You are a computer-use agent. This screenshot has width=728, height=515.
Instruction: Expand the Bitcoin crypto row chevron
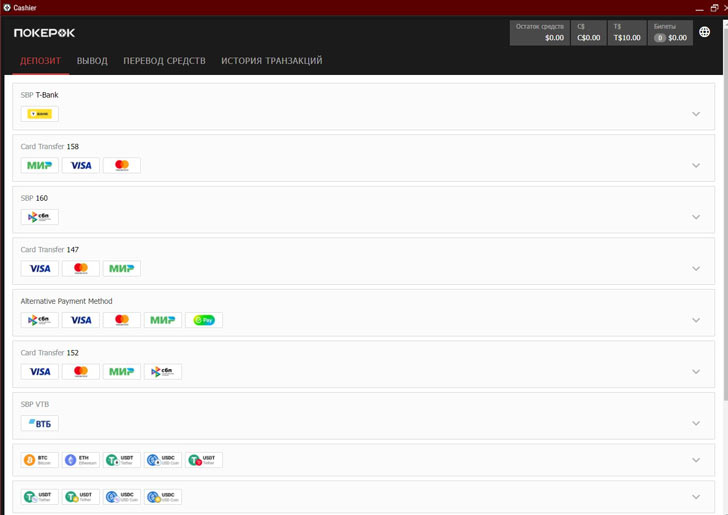click(696, 460)
